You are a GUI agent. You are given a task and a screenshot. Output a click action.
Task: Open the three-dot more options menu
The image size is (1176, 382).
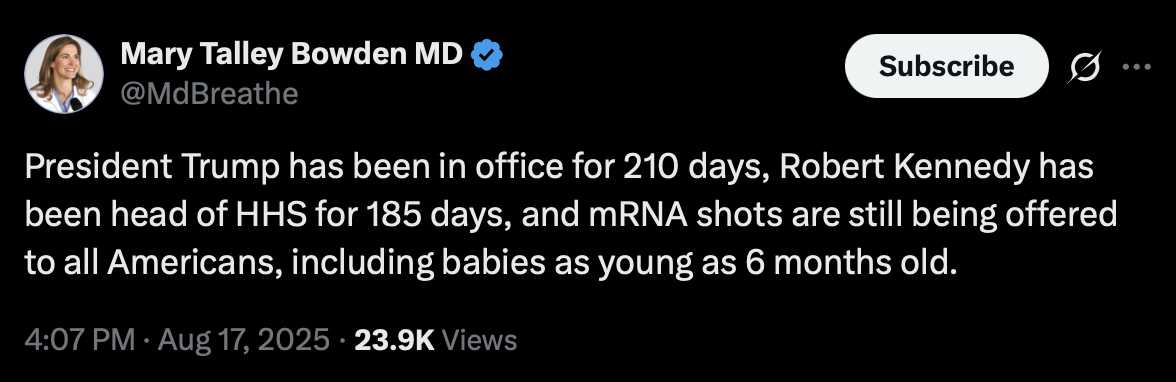(1136, 66)
